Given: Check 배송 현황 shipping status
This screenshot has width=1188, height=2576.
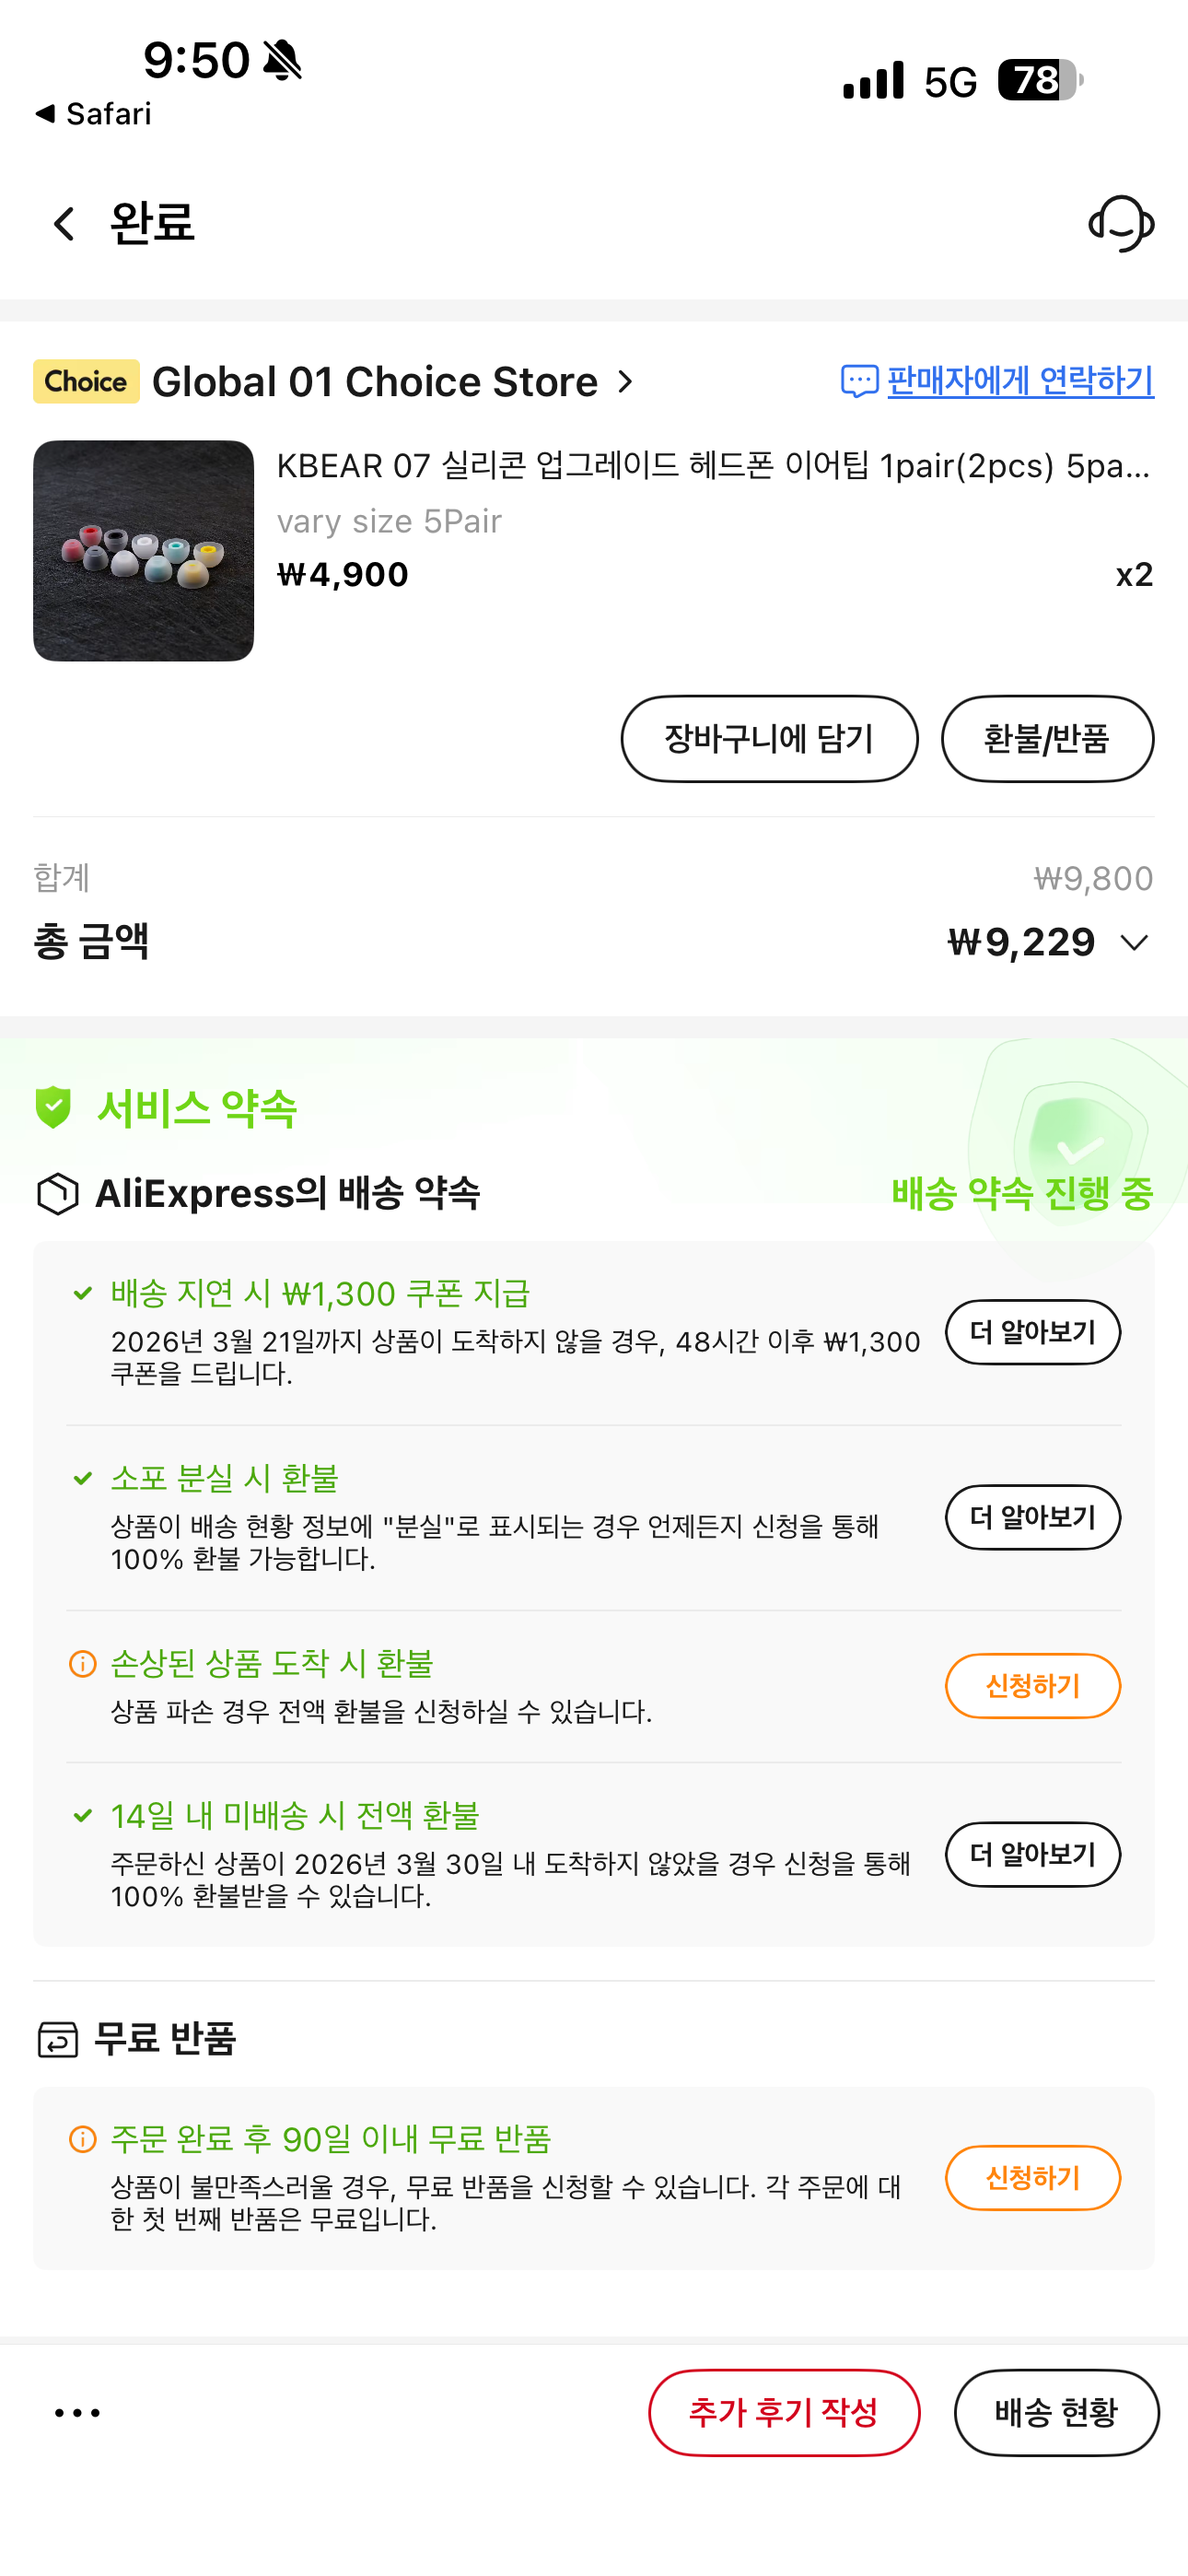Looking at the screenshot, I should pyautogui.click(x=1056, y=2412).
